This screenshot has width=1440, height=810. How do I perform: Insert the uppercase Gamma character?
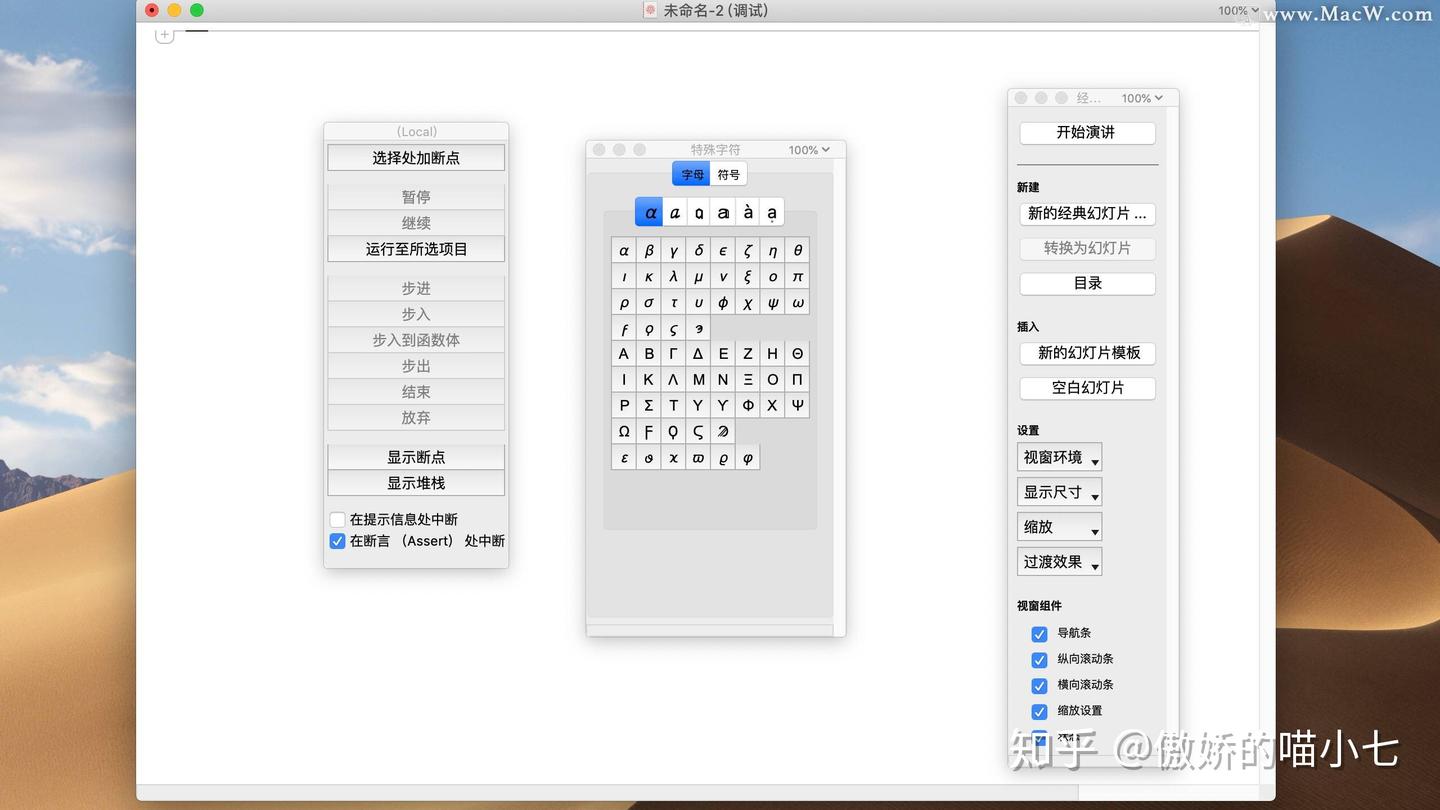click(674, 353)
